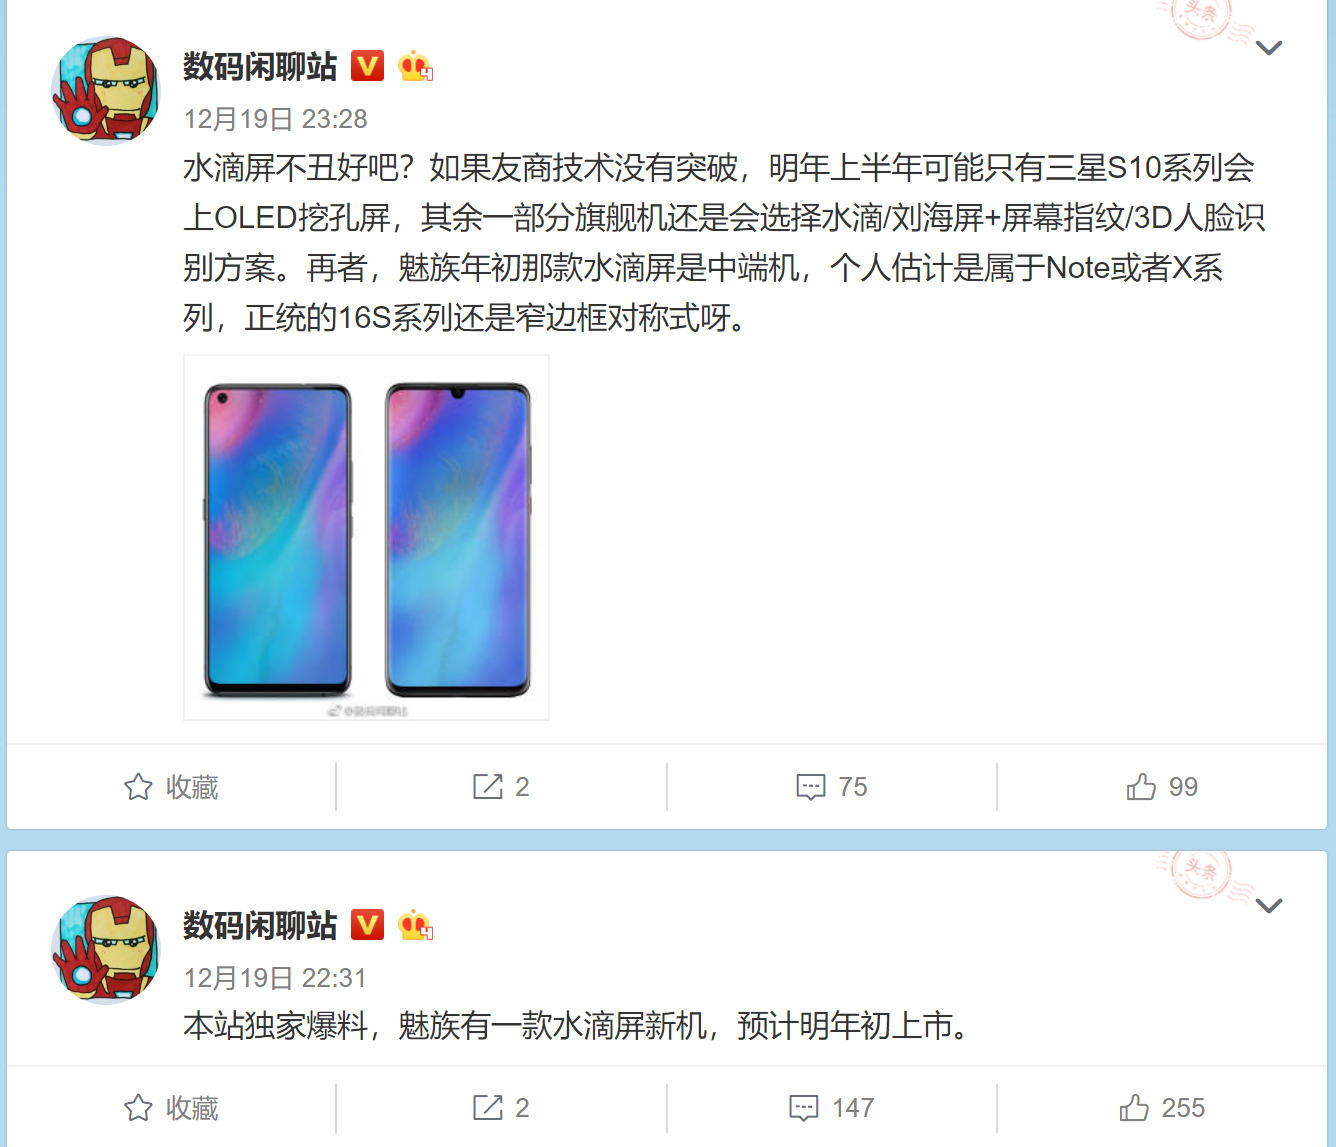This screenshot has width=1336, height=1147.
Task: Like the second post showing 255
Action: pos(1162,1108)
